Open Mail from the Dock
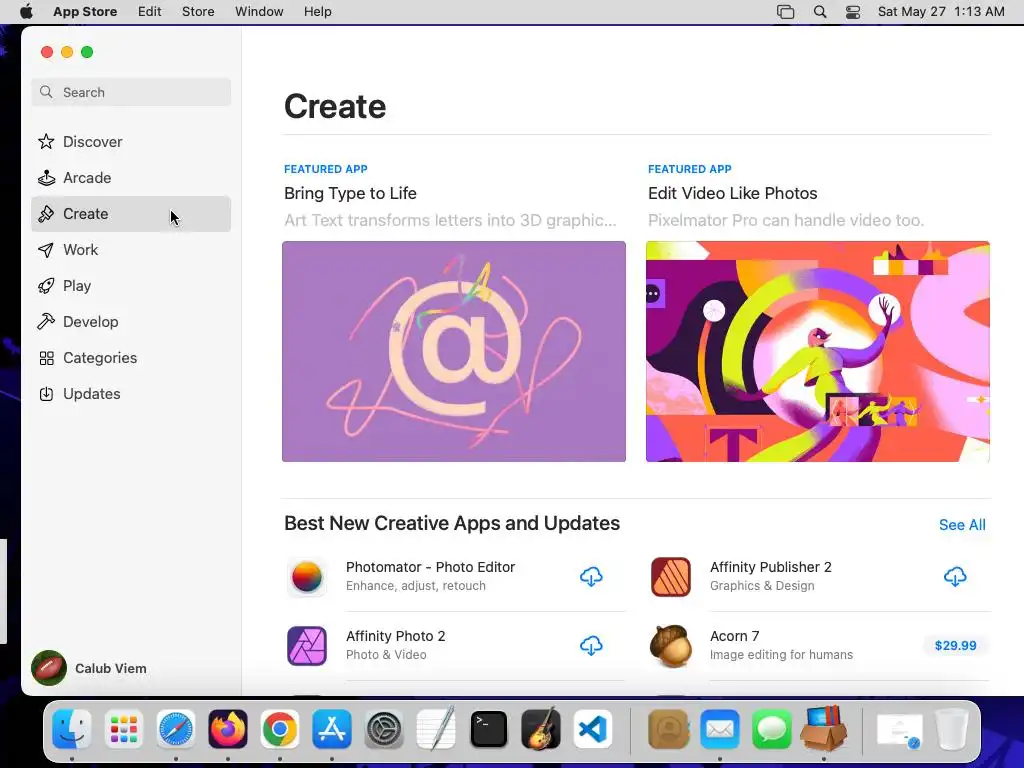1024x768 pixels. click(720, 729)
